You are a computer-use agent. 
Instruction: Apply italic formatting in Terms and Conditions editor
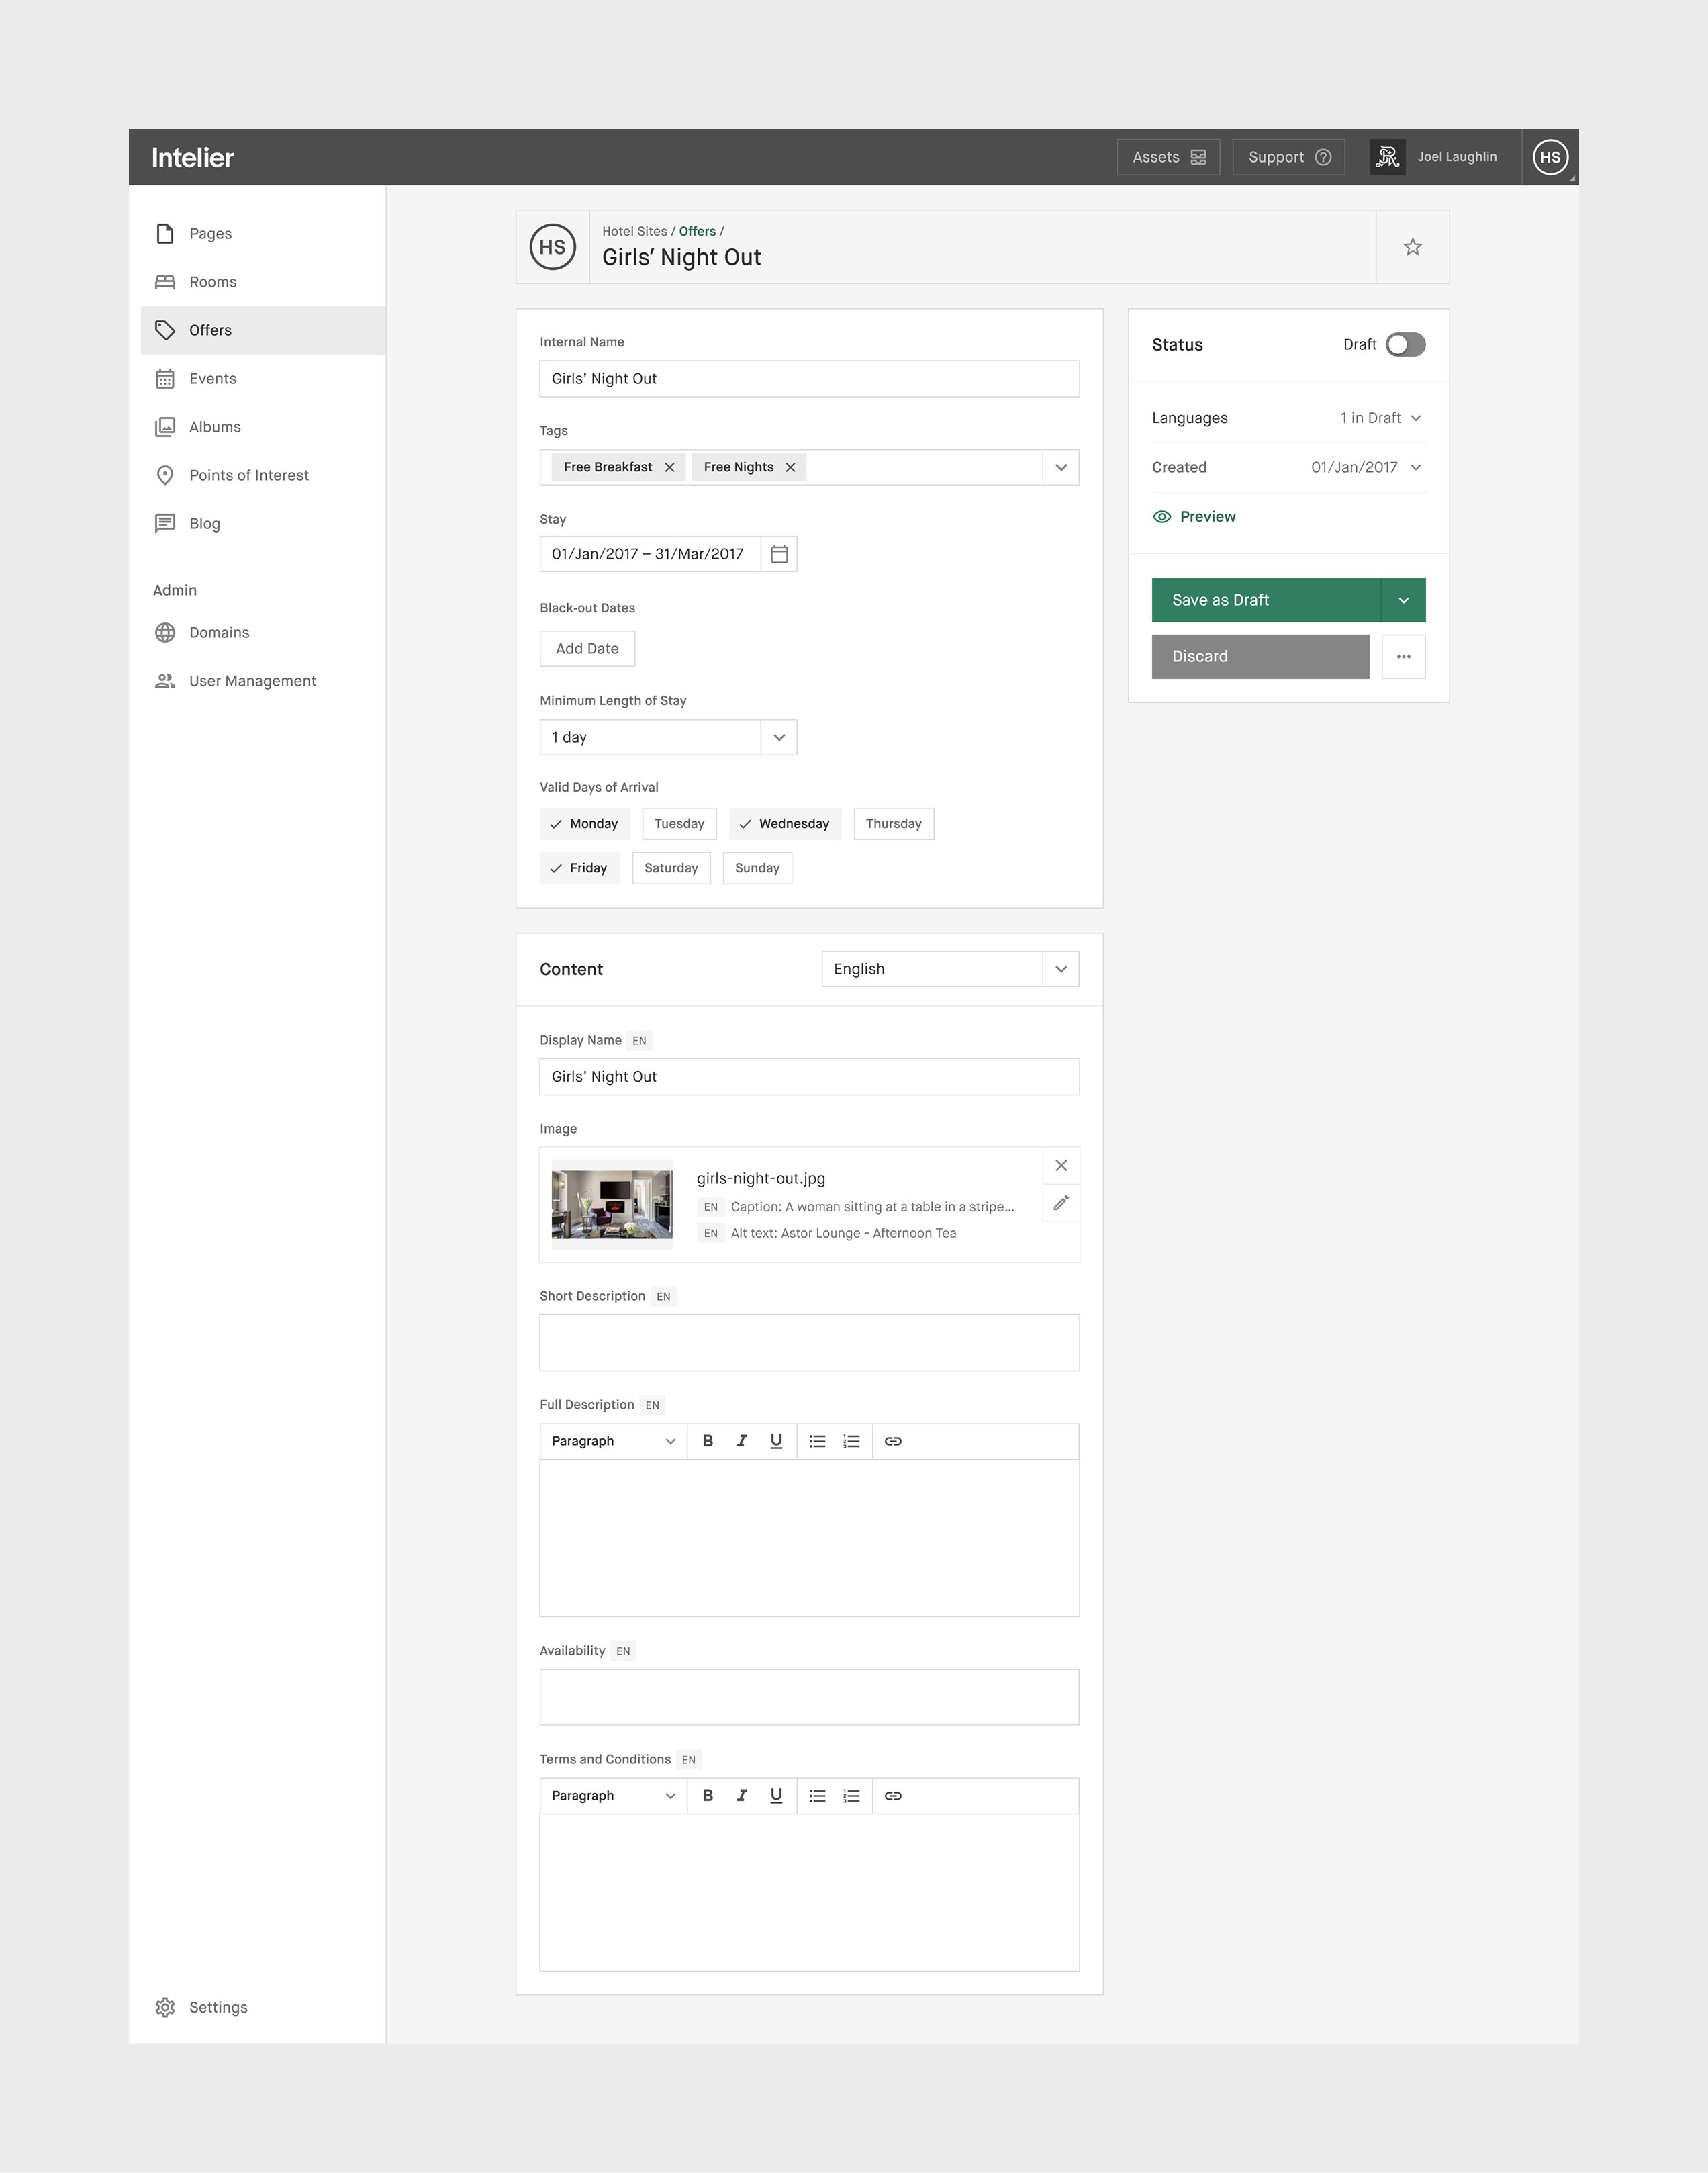click(x=742, y=1795)
